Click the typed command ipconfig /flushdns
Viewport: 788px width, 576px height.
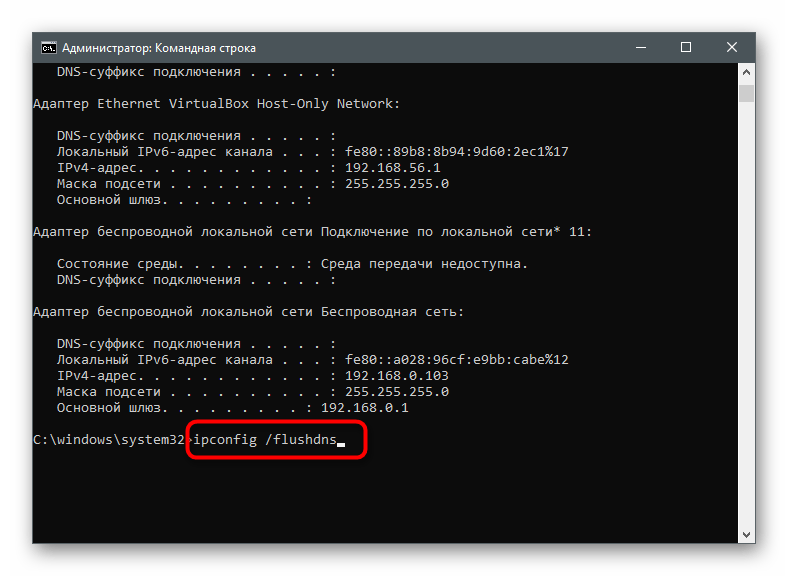coord(265,439)
